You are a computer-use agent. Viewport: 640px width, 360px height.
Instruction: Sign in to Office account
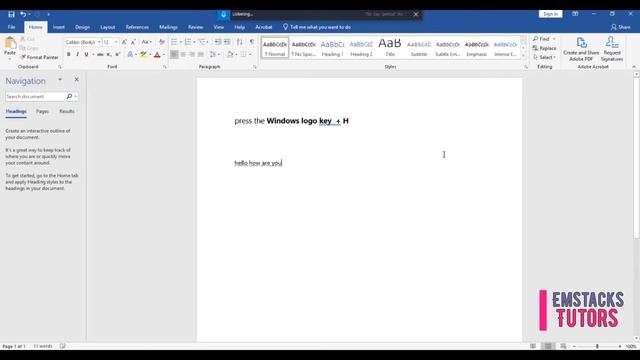tap(550, 14)
